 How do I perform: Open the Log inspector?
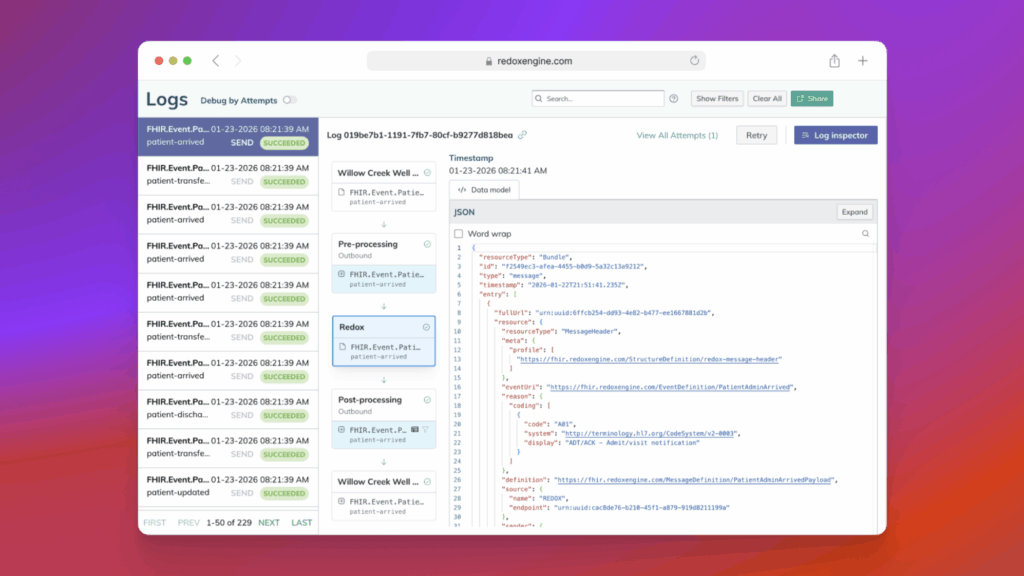pyautogui.click(x=835, y=135)
